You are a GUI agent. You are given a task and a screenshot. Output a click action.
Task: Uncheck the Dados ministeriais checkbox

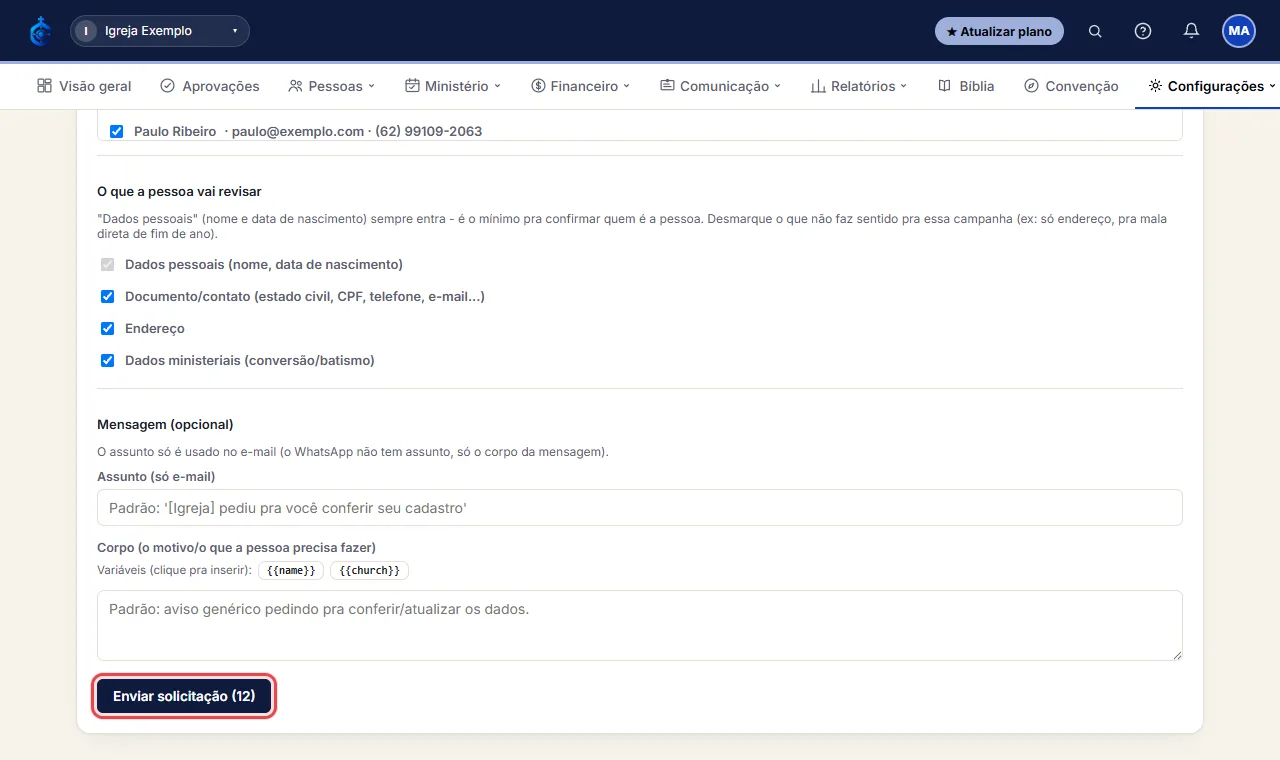(x=107, y=361)
